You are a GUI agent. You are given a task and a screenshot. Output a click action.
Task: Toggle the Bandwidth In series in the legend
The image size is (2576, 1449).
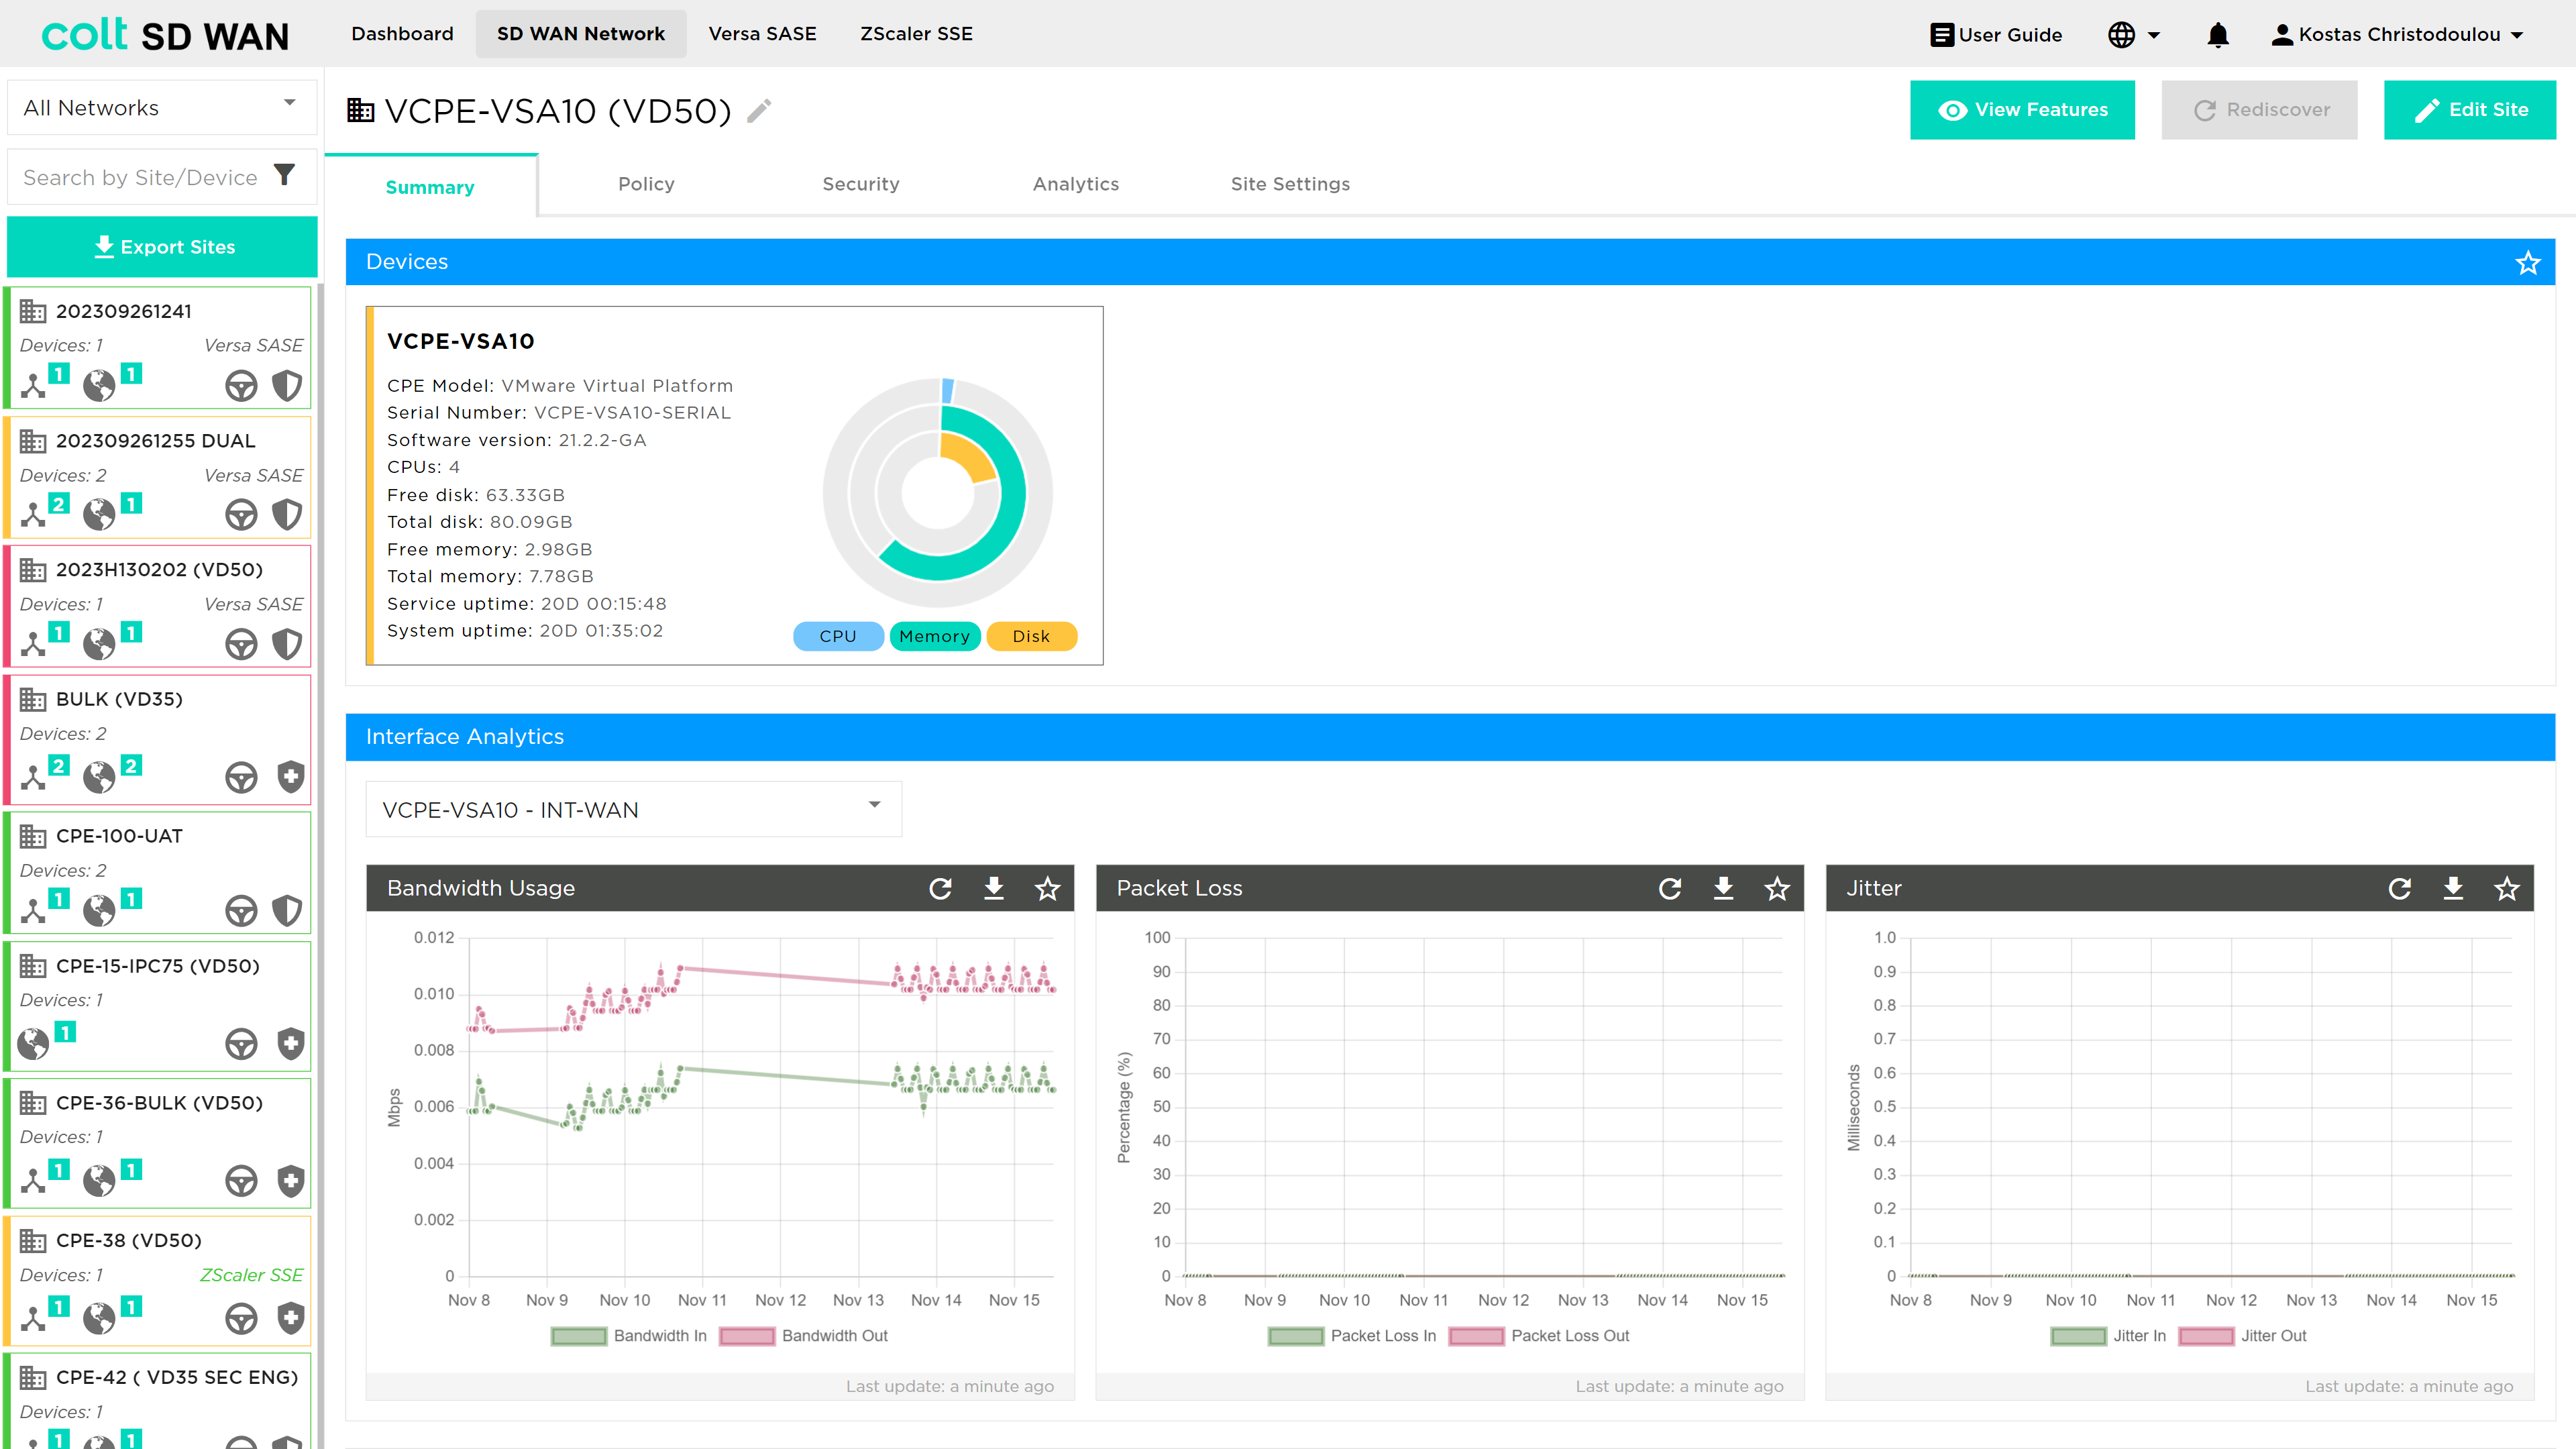[x=629, y=1335]
